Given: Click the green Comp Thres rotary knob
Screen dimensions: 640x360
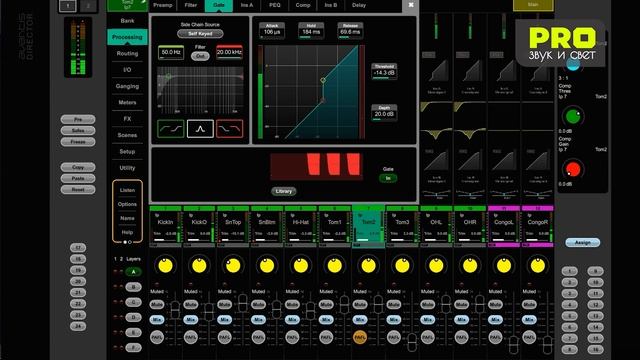Looking at the screenshot, I should tap(573, 117).
